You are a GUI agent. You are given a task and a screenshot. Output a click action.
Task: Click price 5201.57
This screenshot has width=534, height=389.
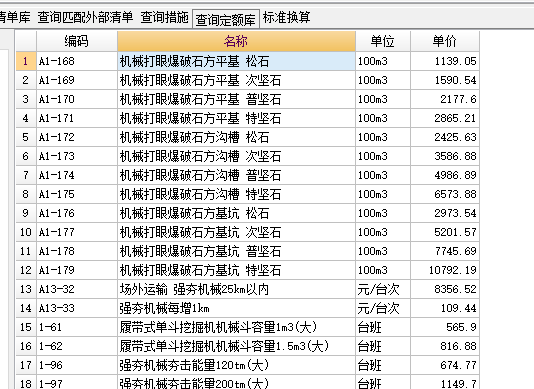pos(445,232)
